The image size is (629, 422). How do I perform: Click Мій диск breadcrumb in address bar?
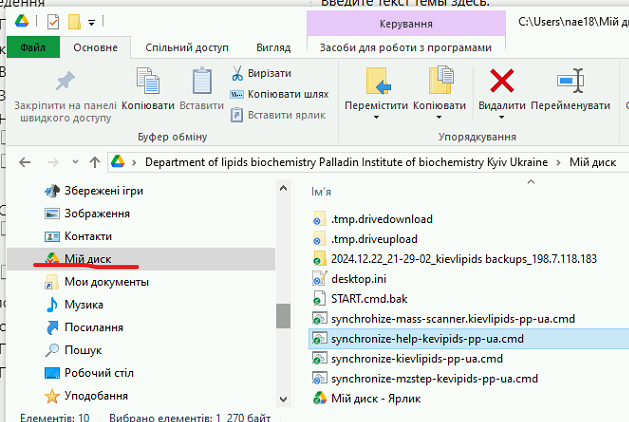pos(592,162)
